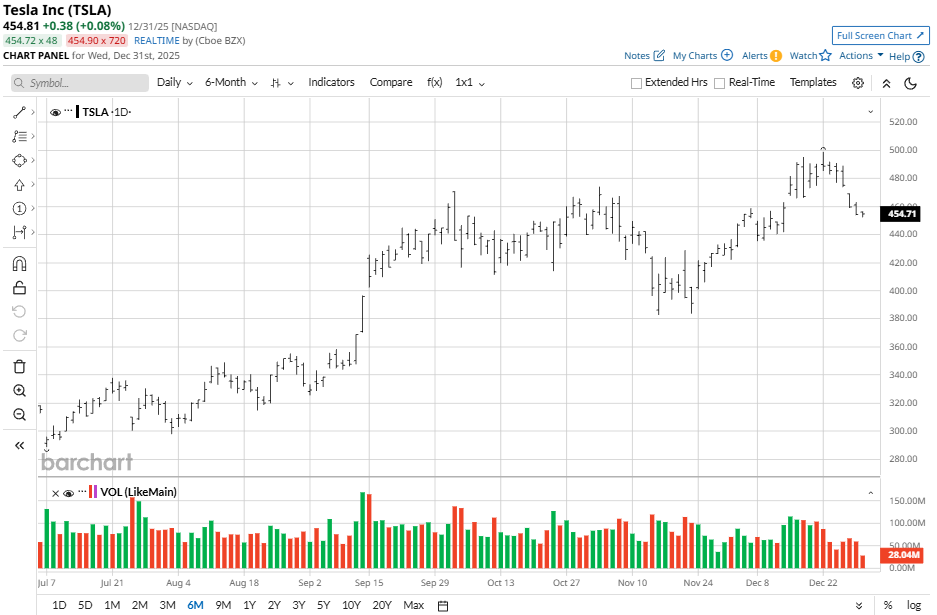Viewport: 937px width, 615px height.
Task: Expand the shapes tool submenu arrow
Action: 33,160
